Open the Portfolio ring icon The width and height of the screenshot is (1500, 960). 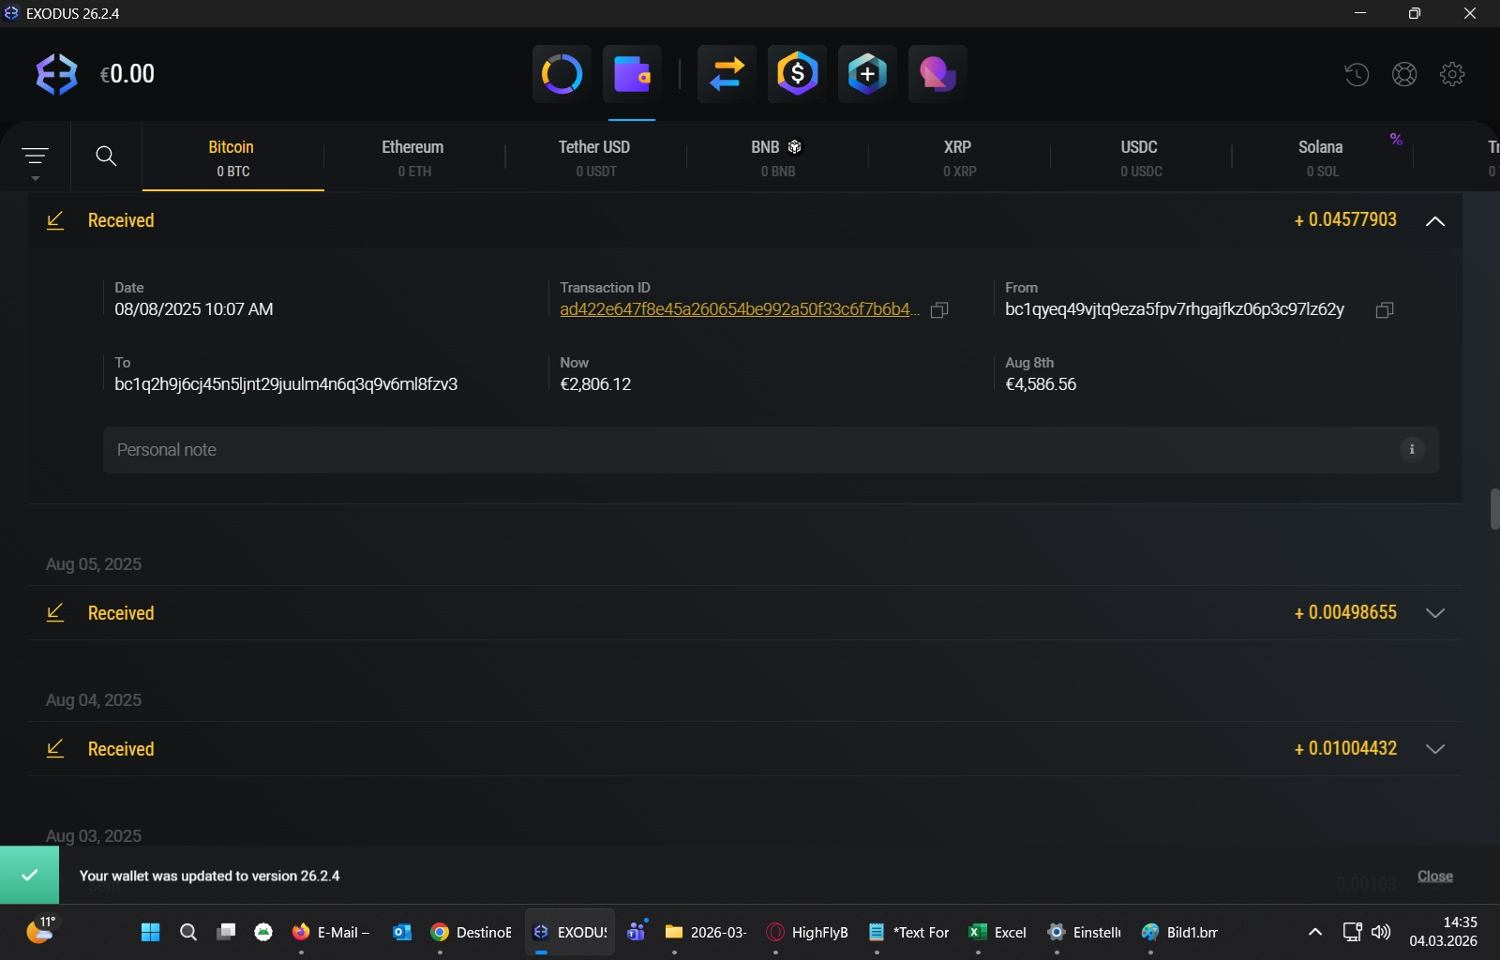[x=561, y=74]
